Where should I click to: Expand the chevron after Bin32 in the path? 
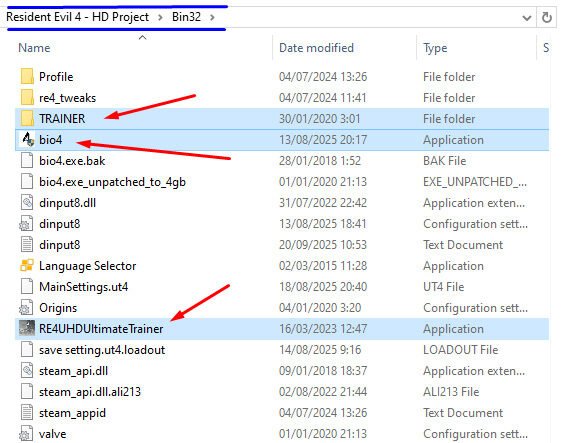212,17
